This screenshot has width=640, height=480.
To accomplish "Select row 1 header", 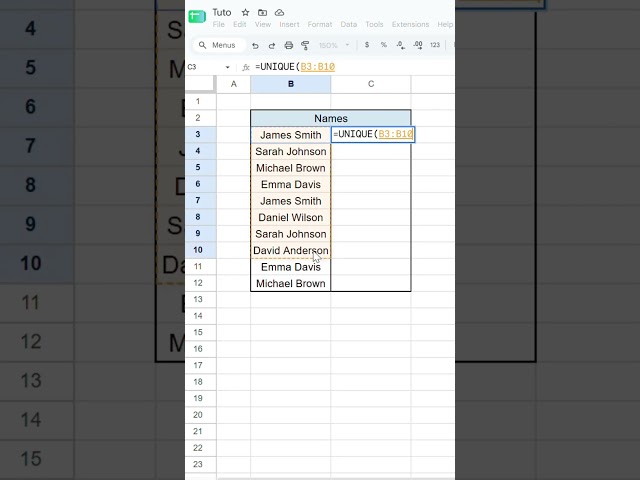I will pyautogui.click(x=200, y=101).
